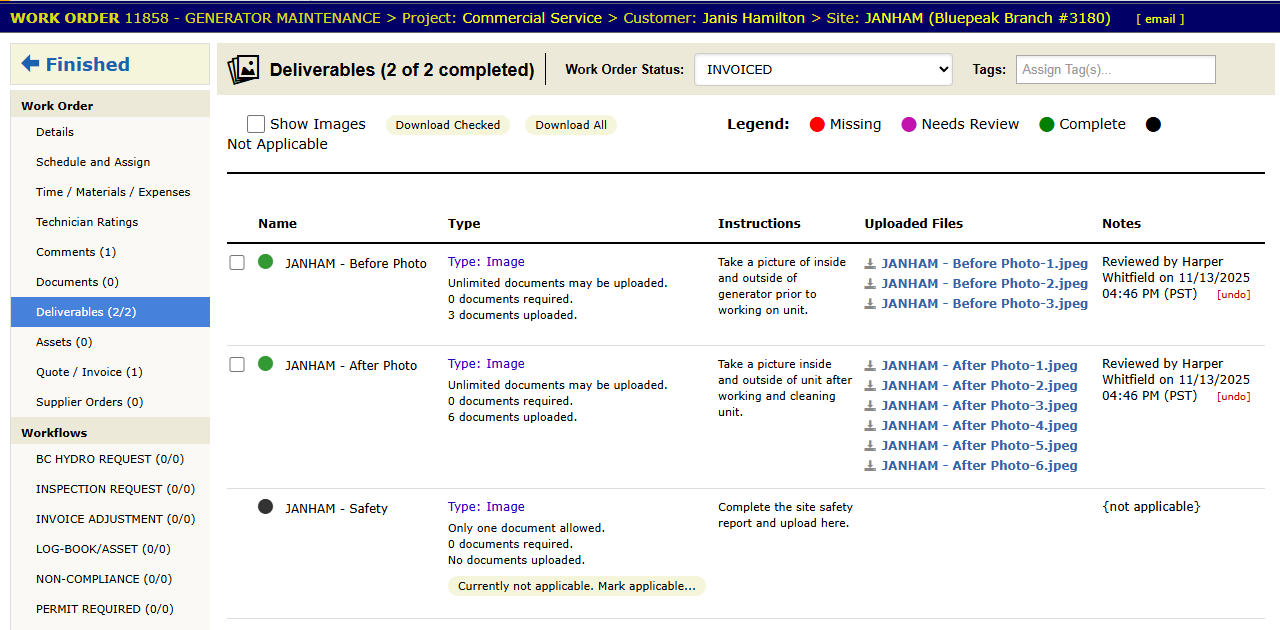
Task: Click the Janis Hamilton customer breadcrumb
Action: pos(753,18)
